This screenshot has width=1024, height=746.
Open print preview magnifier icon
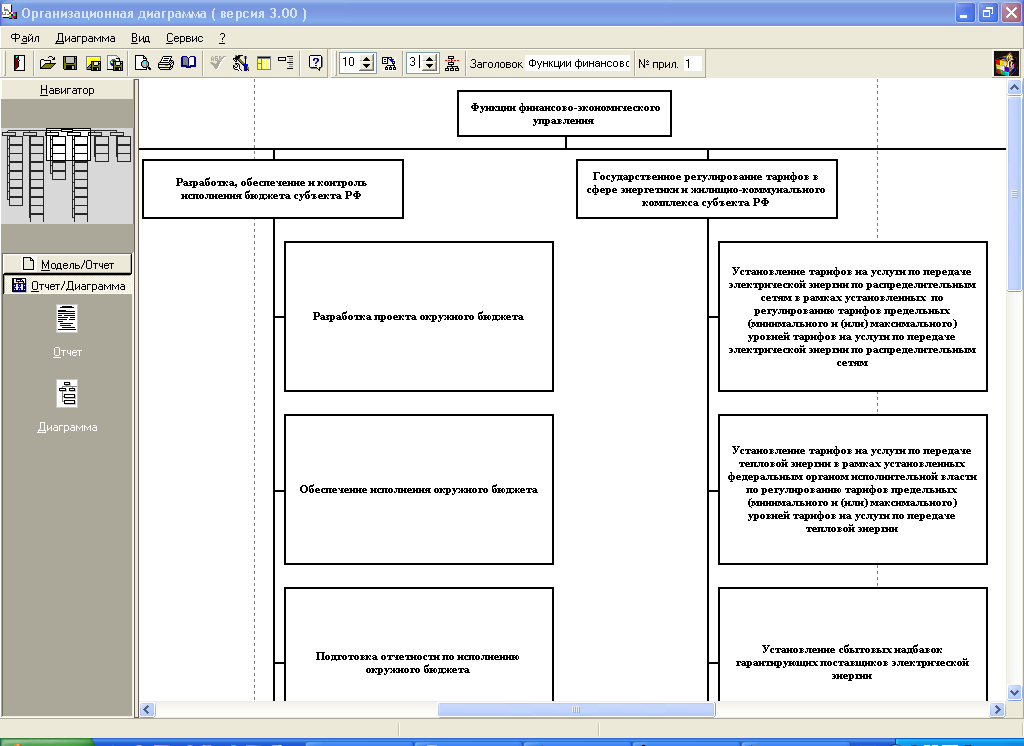pos(142,63)
